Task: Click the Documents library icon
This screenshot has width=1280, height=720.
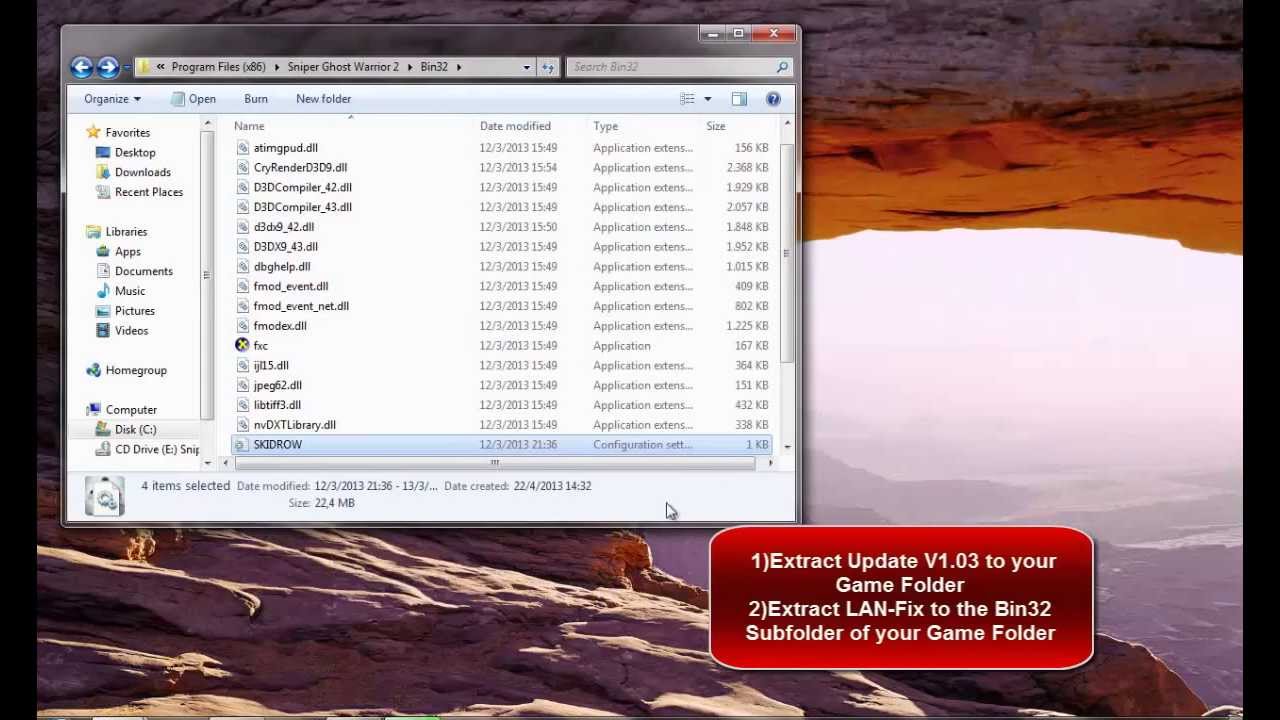Action: coord(103,271)
